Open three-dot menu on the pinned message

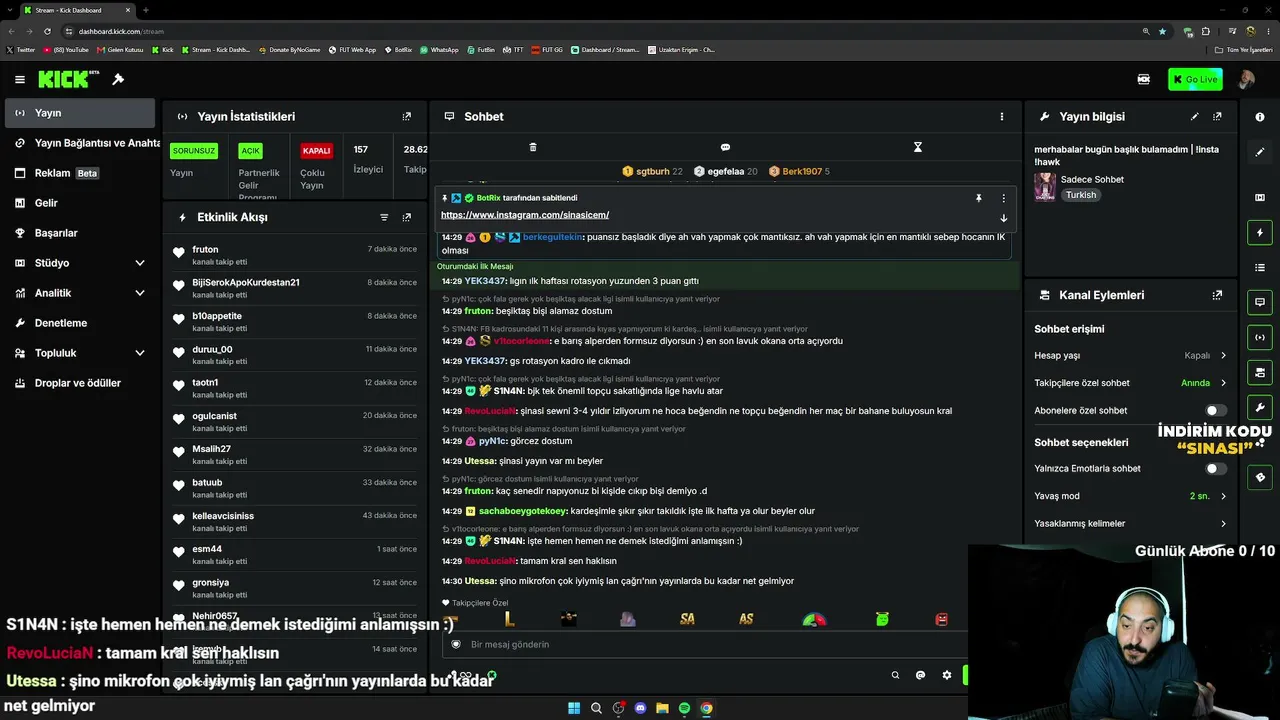coord(1004,198)
